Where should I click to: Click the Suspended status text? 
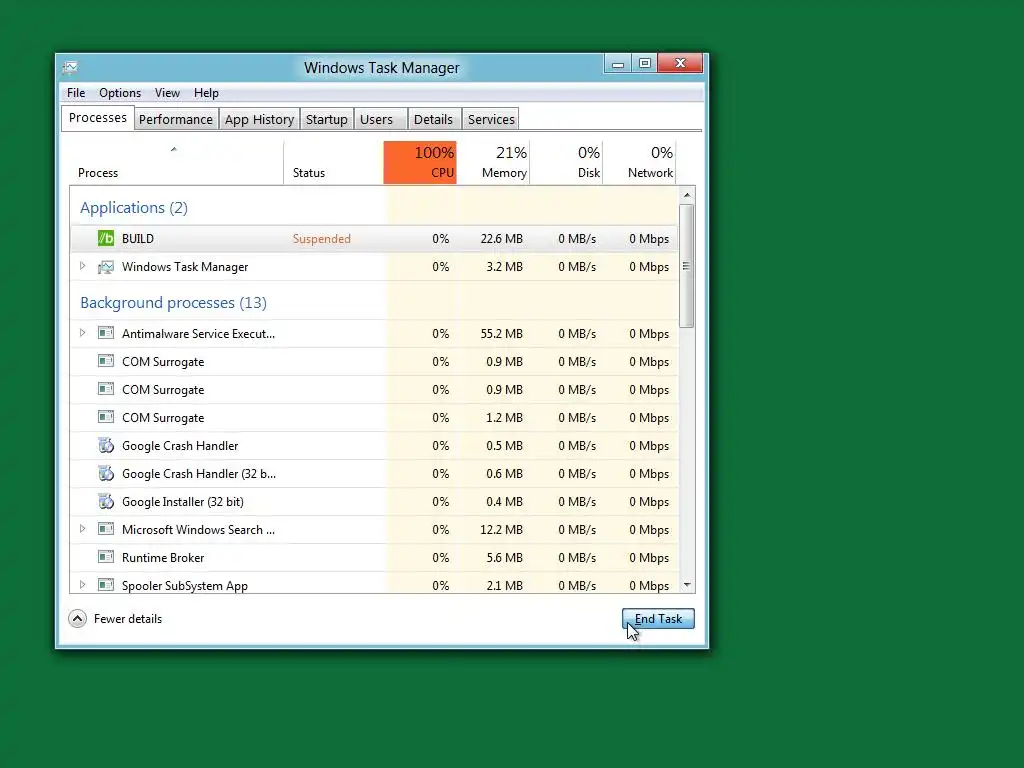coord(321,238)
